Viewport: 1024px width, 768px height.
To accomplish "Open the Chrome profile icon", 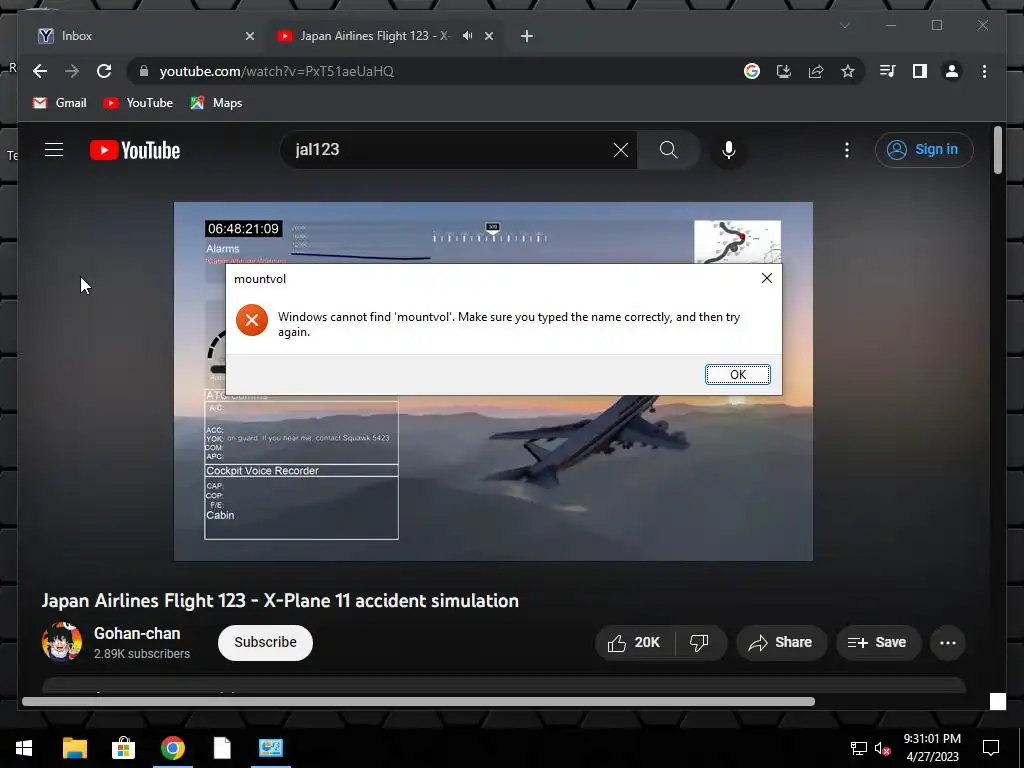I will click(952, 71).
